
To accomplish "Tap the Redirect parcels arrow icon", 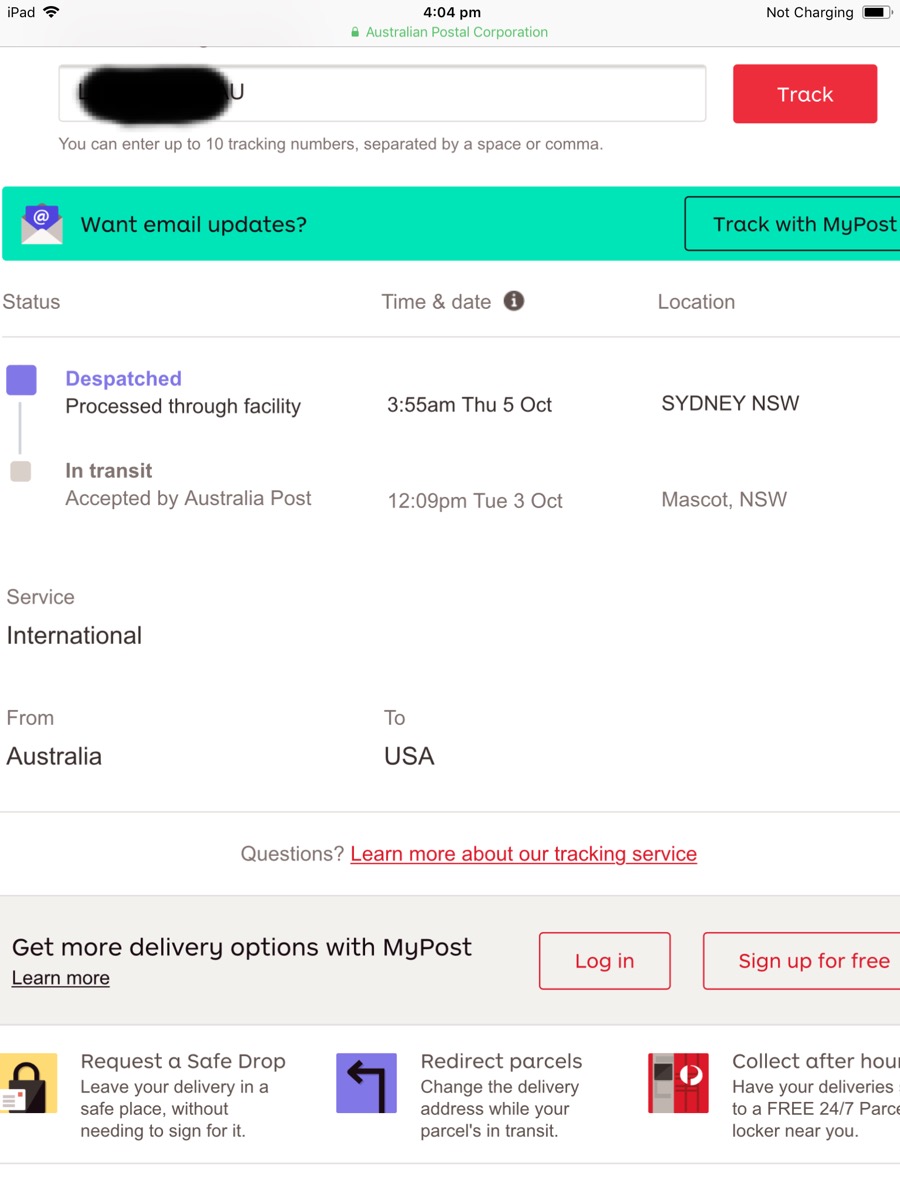I will (366, 1083).
